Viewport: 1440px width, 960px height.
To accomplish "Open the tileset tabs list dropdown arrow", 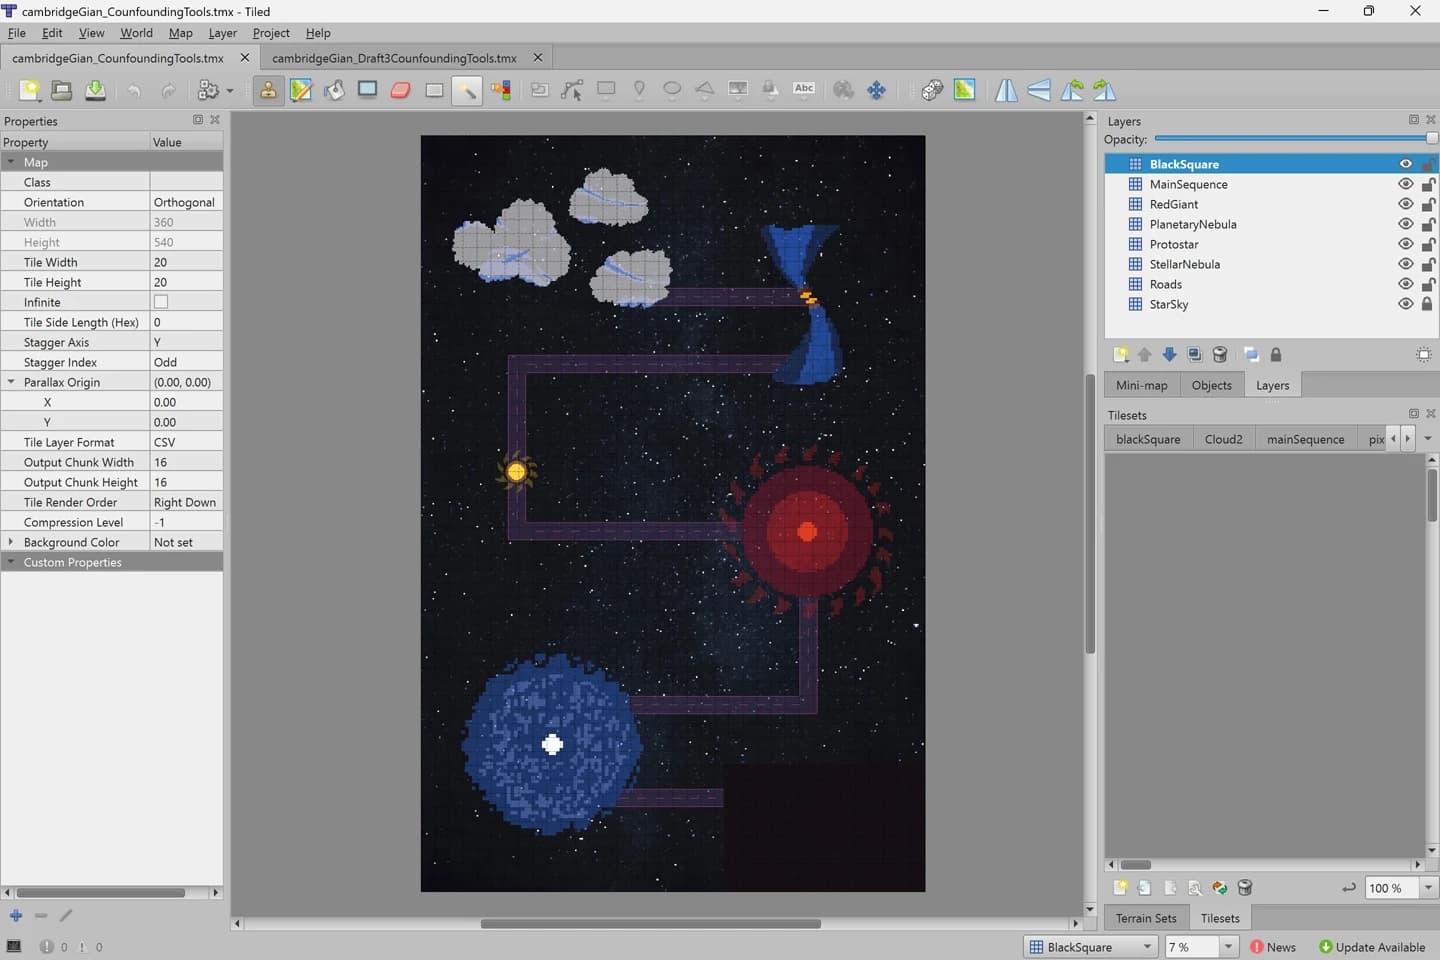I will [x=1428, y=439].
